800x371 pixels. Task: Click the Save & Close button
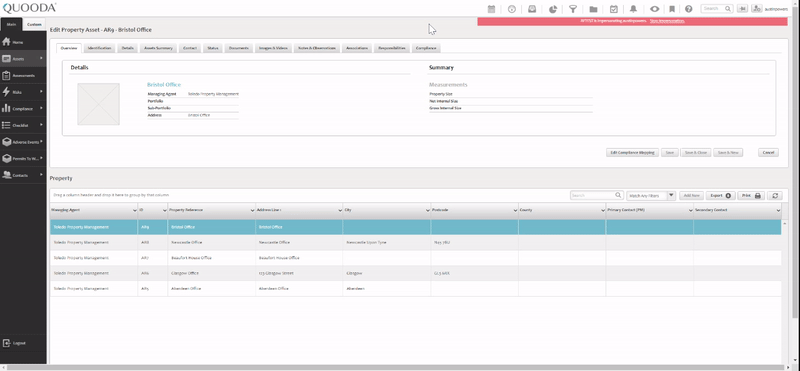pos(696,153)
